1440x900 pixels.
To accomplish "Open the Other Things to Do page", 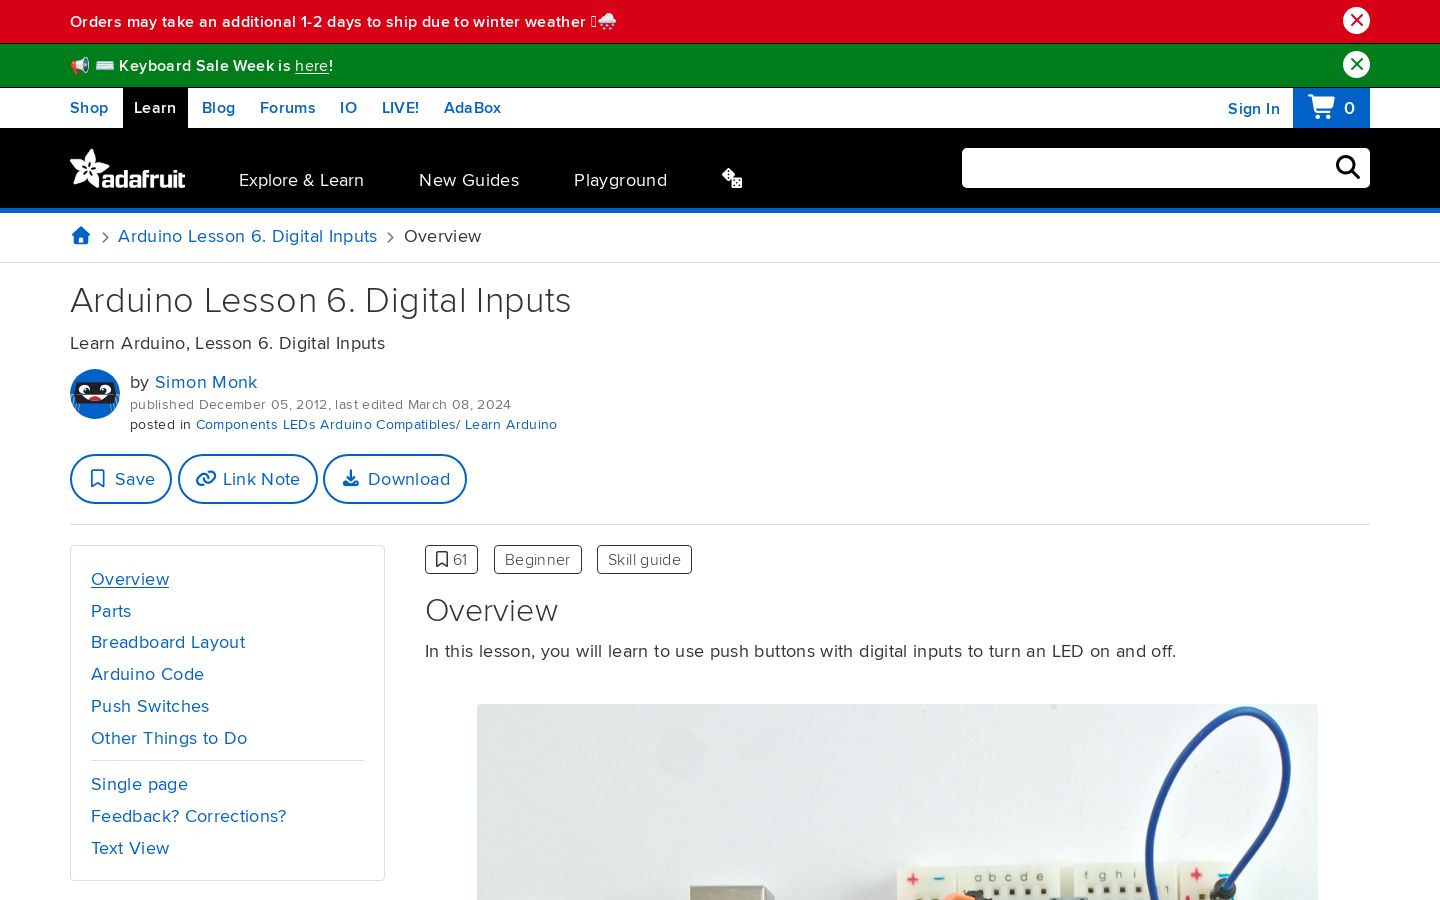I will (x=169, y=738).
